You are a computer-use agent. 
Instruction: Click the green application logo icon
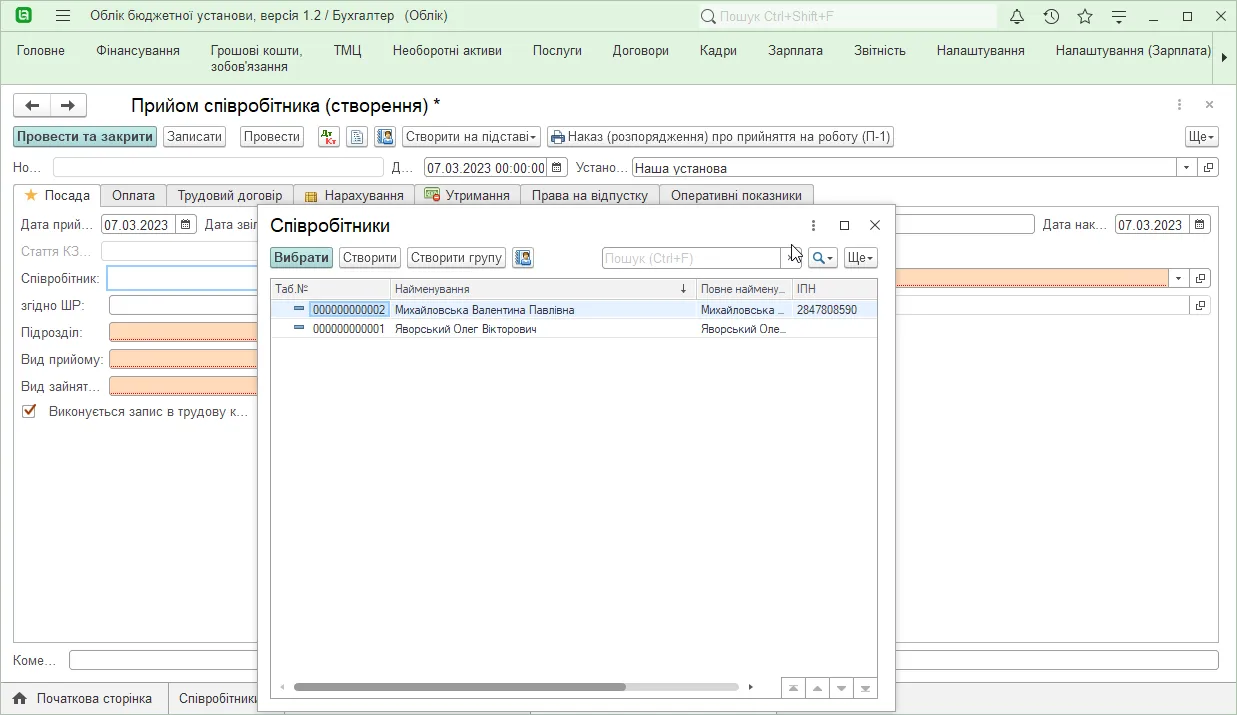(23, 16)
